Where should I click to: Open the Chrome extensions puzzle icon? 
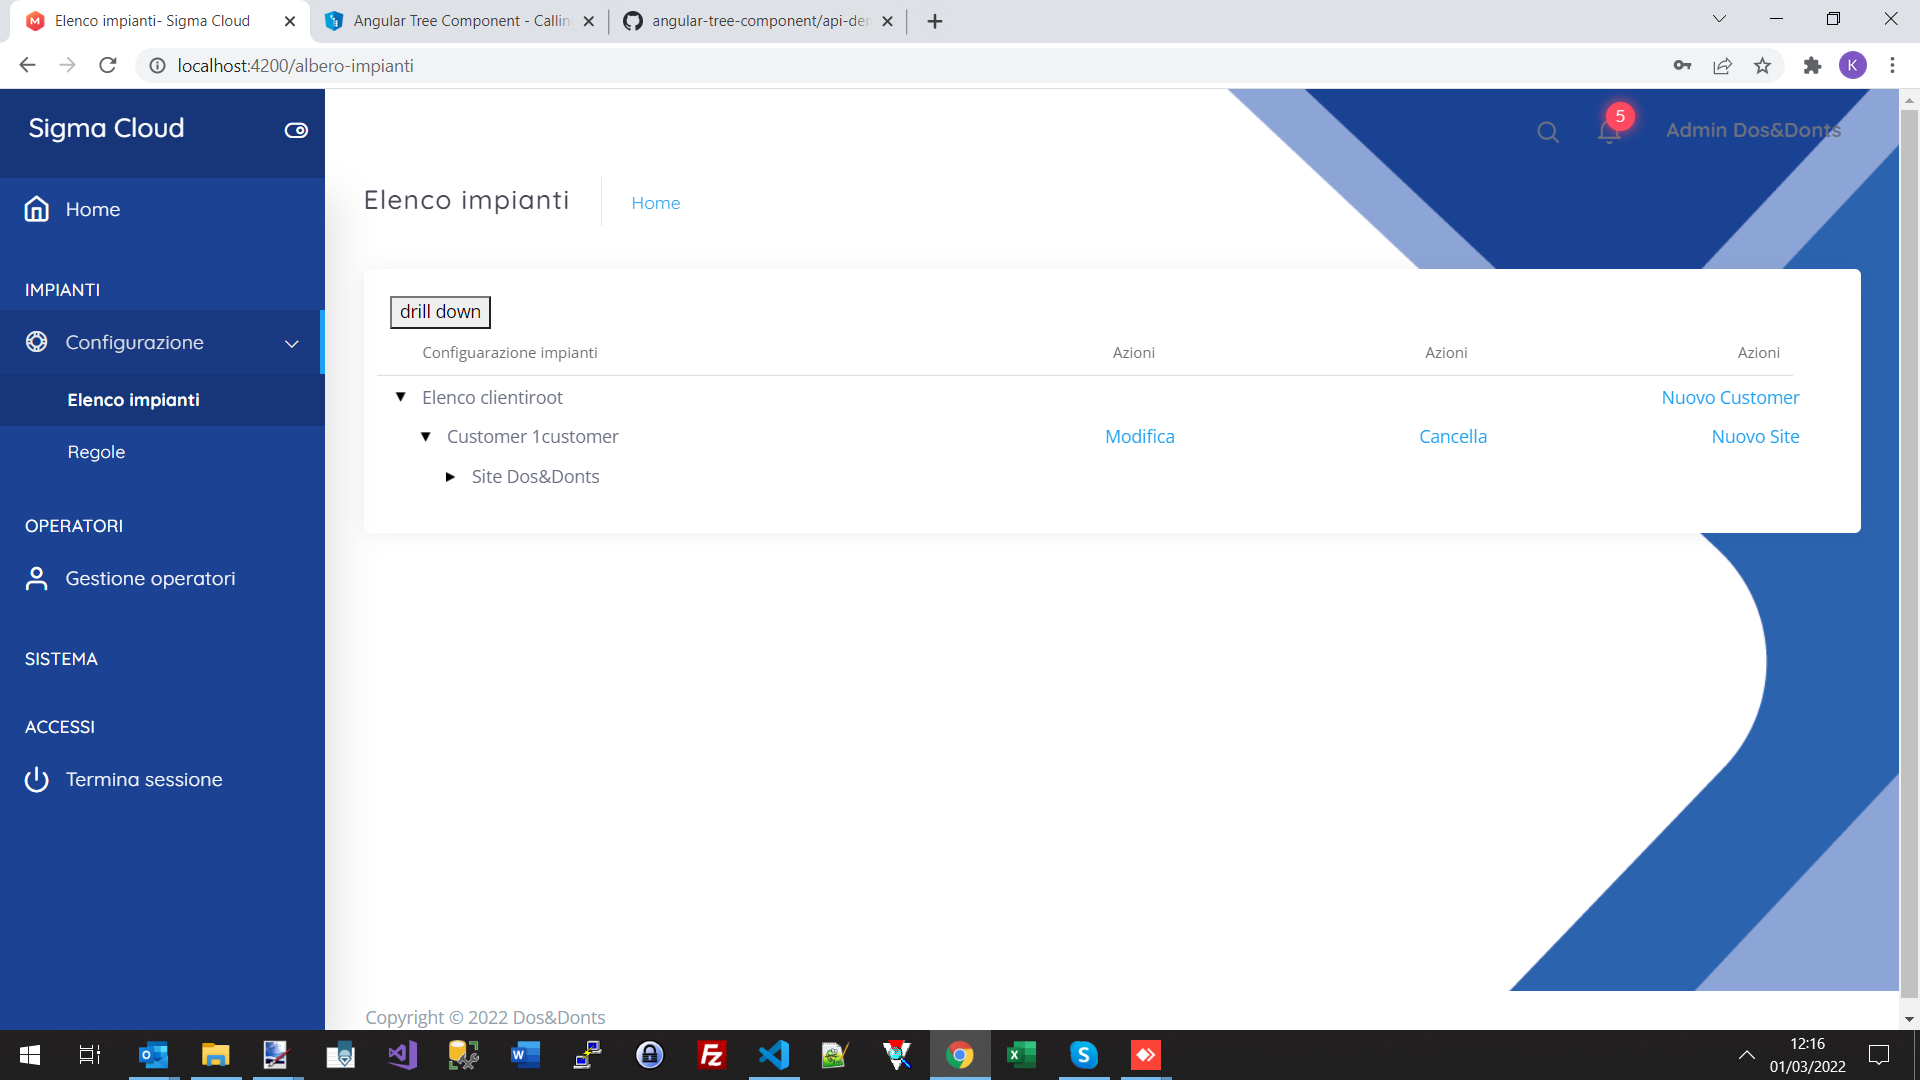click(x=1812, y=66)
